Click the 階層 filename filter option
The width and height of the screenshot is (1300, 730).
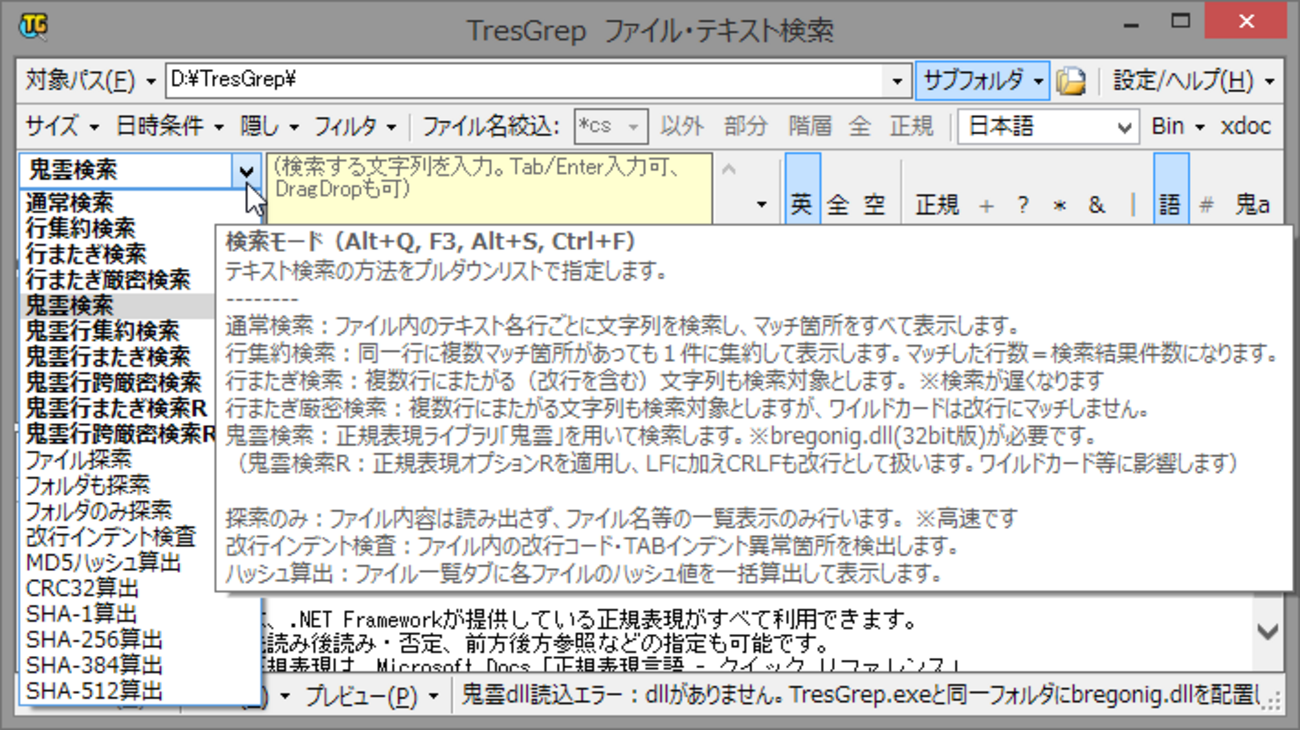click(x=810, y=126)
